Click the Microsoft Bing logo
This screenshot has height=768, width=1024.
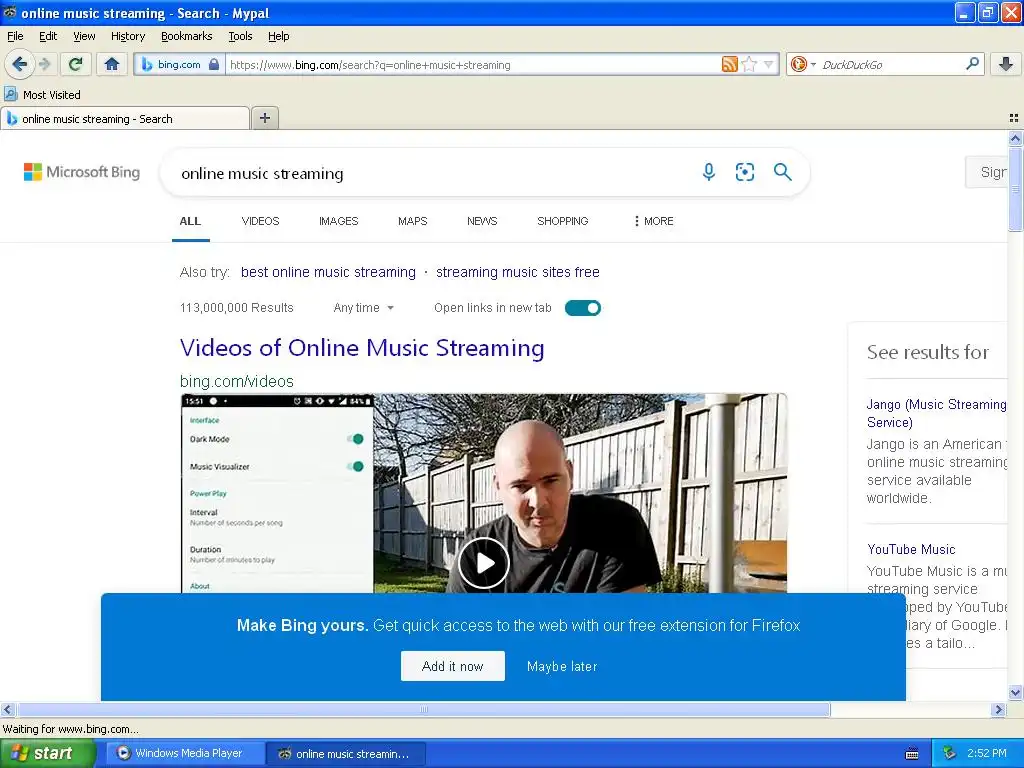click(x=82, y=172)
